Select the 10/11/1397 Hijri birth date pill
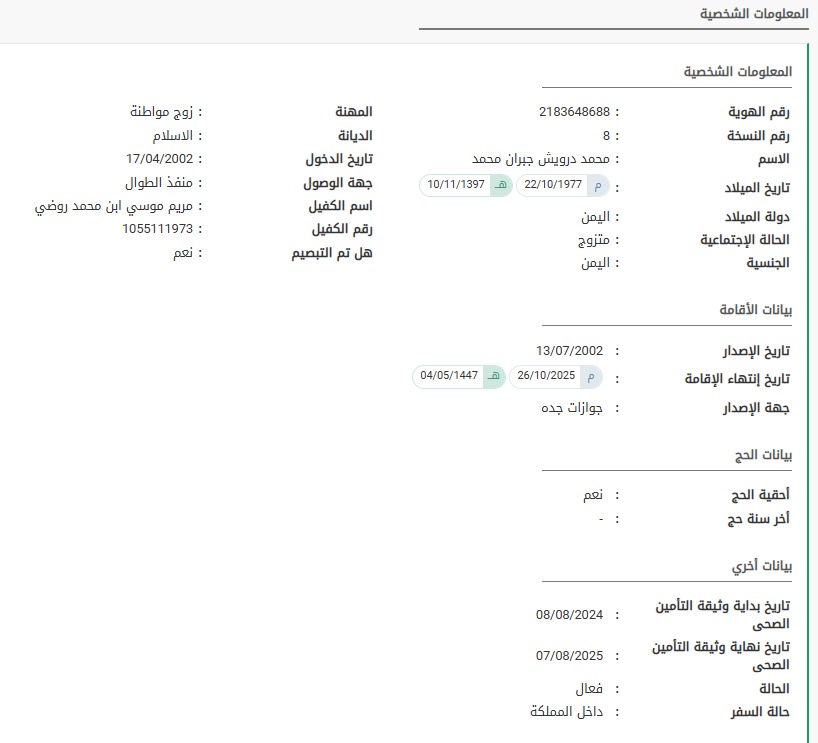818x743 pixels. (x=456, y=185)
